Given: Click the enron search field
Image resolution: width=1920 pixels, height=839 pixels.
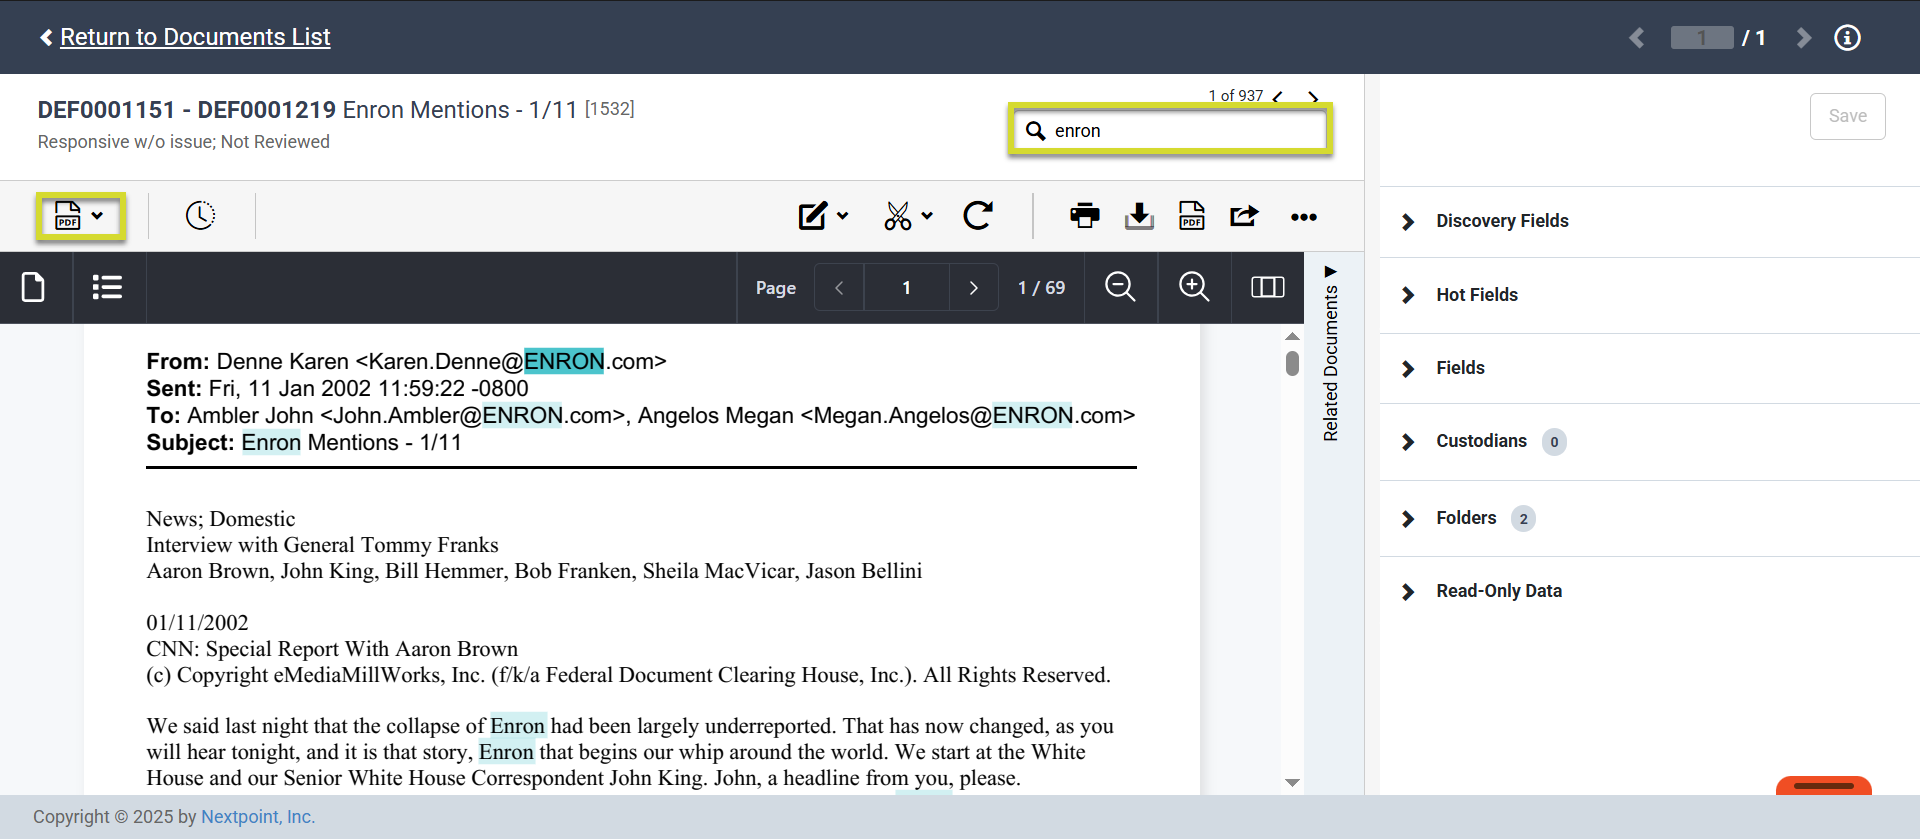Looking at the screenshot, I should [1170, 130].
